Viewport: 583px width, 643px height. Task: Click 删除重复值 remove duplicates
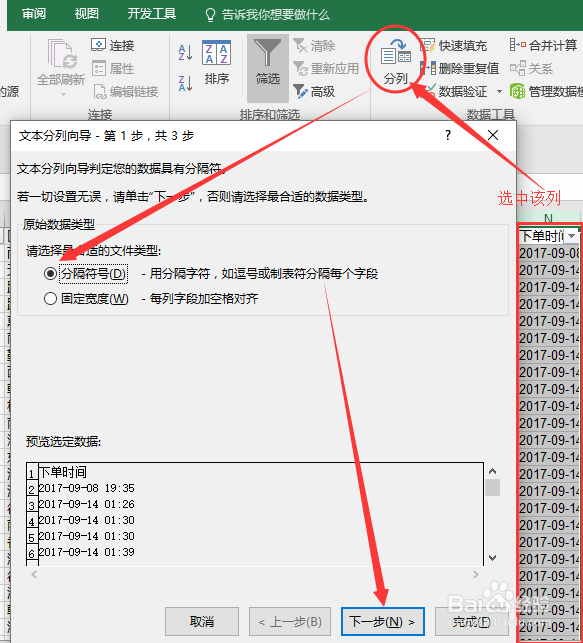click(x=460, y=68)
